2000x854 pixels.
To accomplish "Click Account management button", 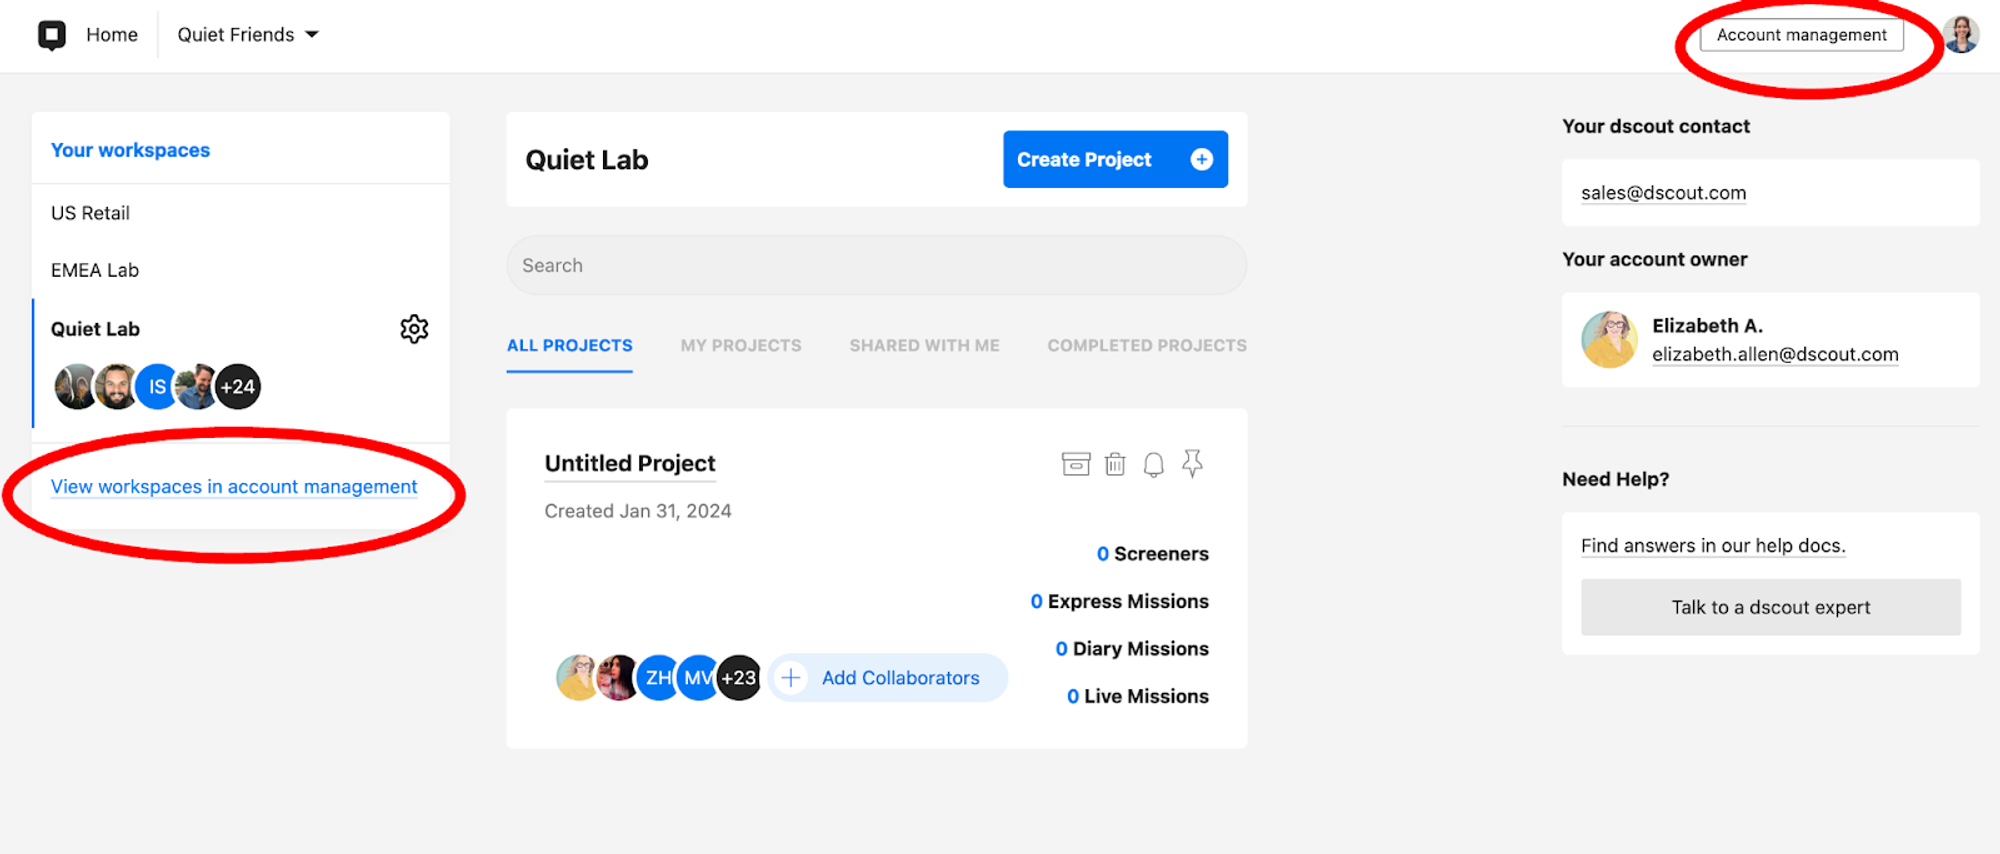I will pyautogui.click(x=1802, y=35).
